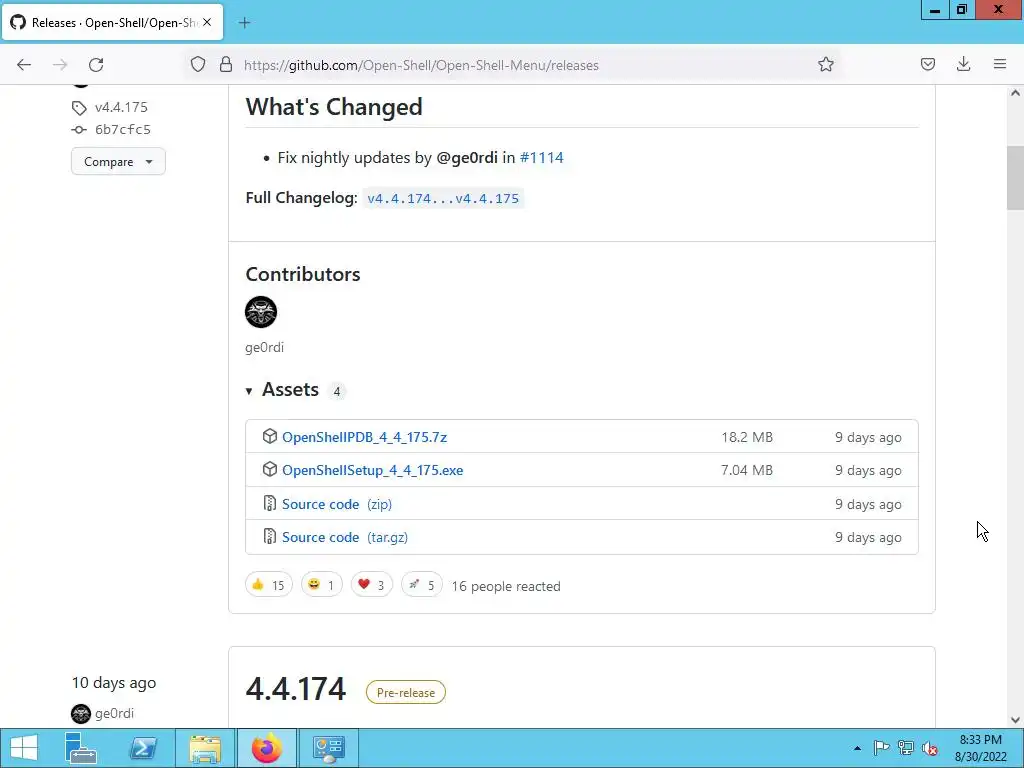
Task: Click the muted volume tray icon
Action: coord(930,748)
